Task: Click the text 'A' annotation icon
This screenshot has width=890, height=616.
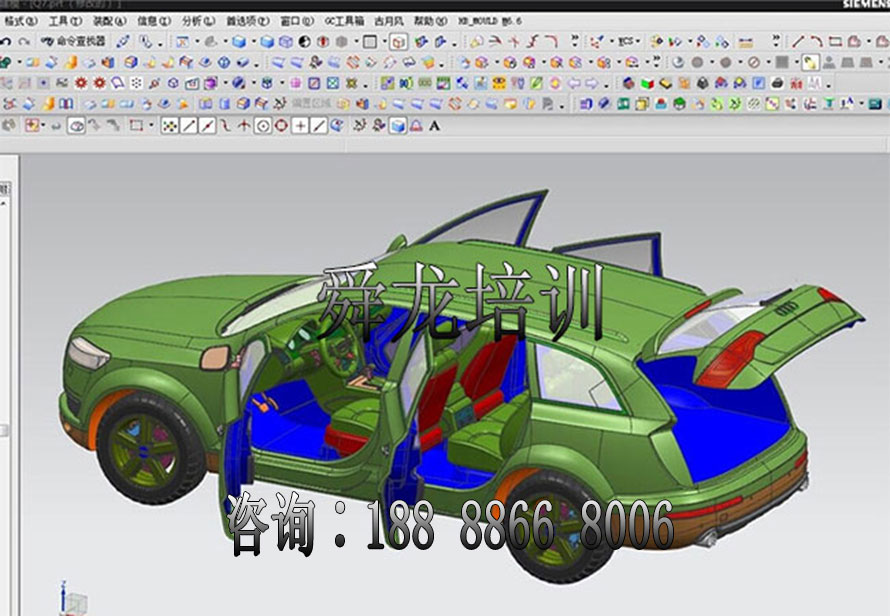Action: pyautogui.click(x=433, y=125)
